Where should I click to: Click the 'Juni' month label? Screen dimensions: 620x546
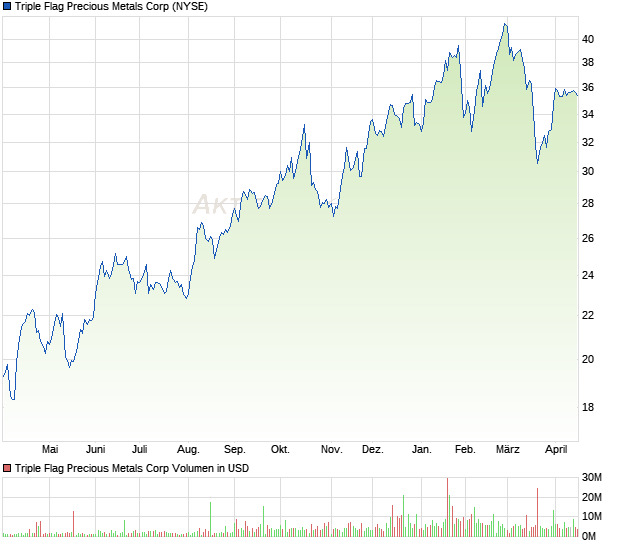(96, 450)
